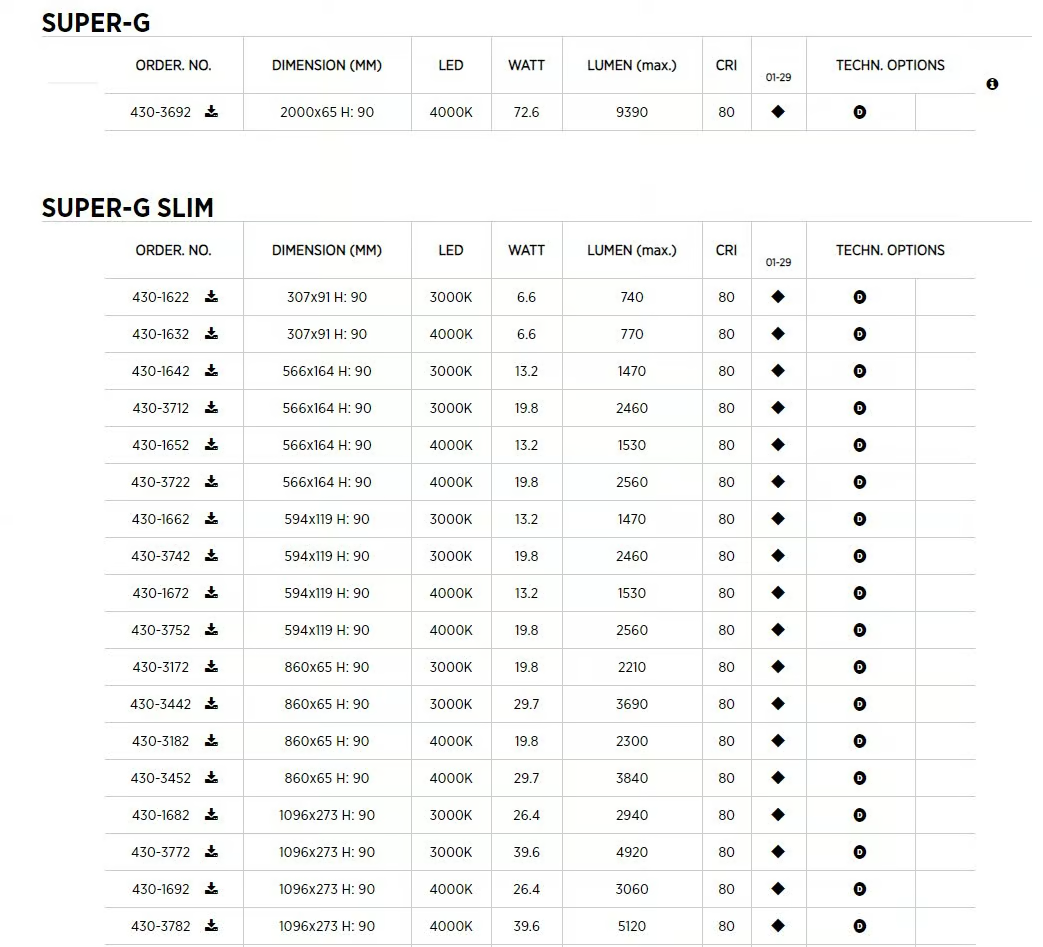This screenshot has height=947, width=1043.
Task: Click the SUPER-G SLIM section heading
Action: pyautogui.click(x=128, y=208)
